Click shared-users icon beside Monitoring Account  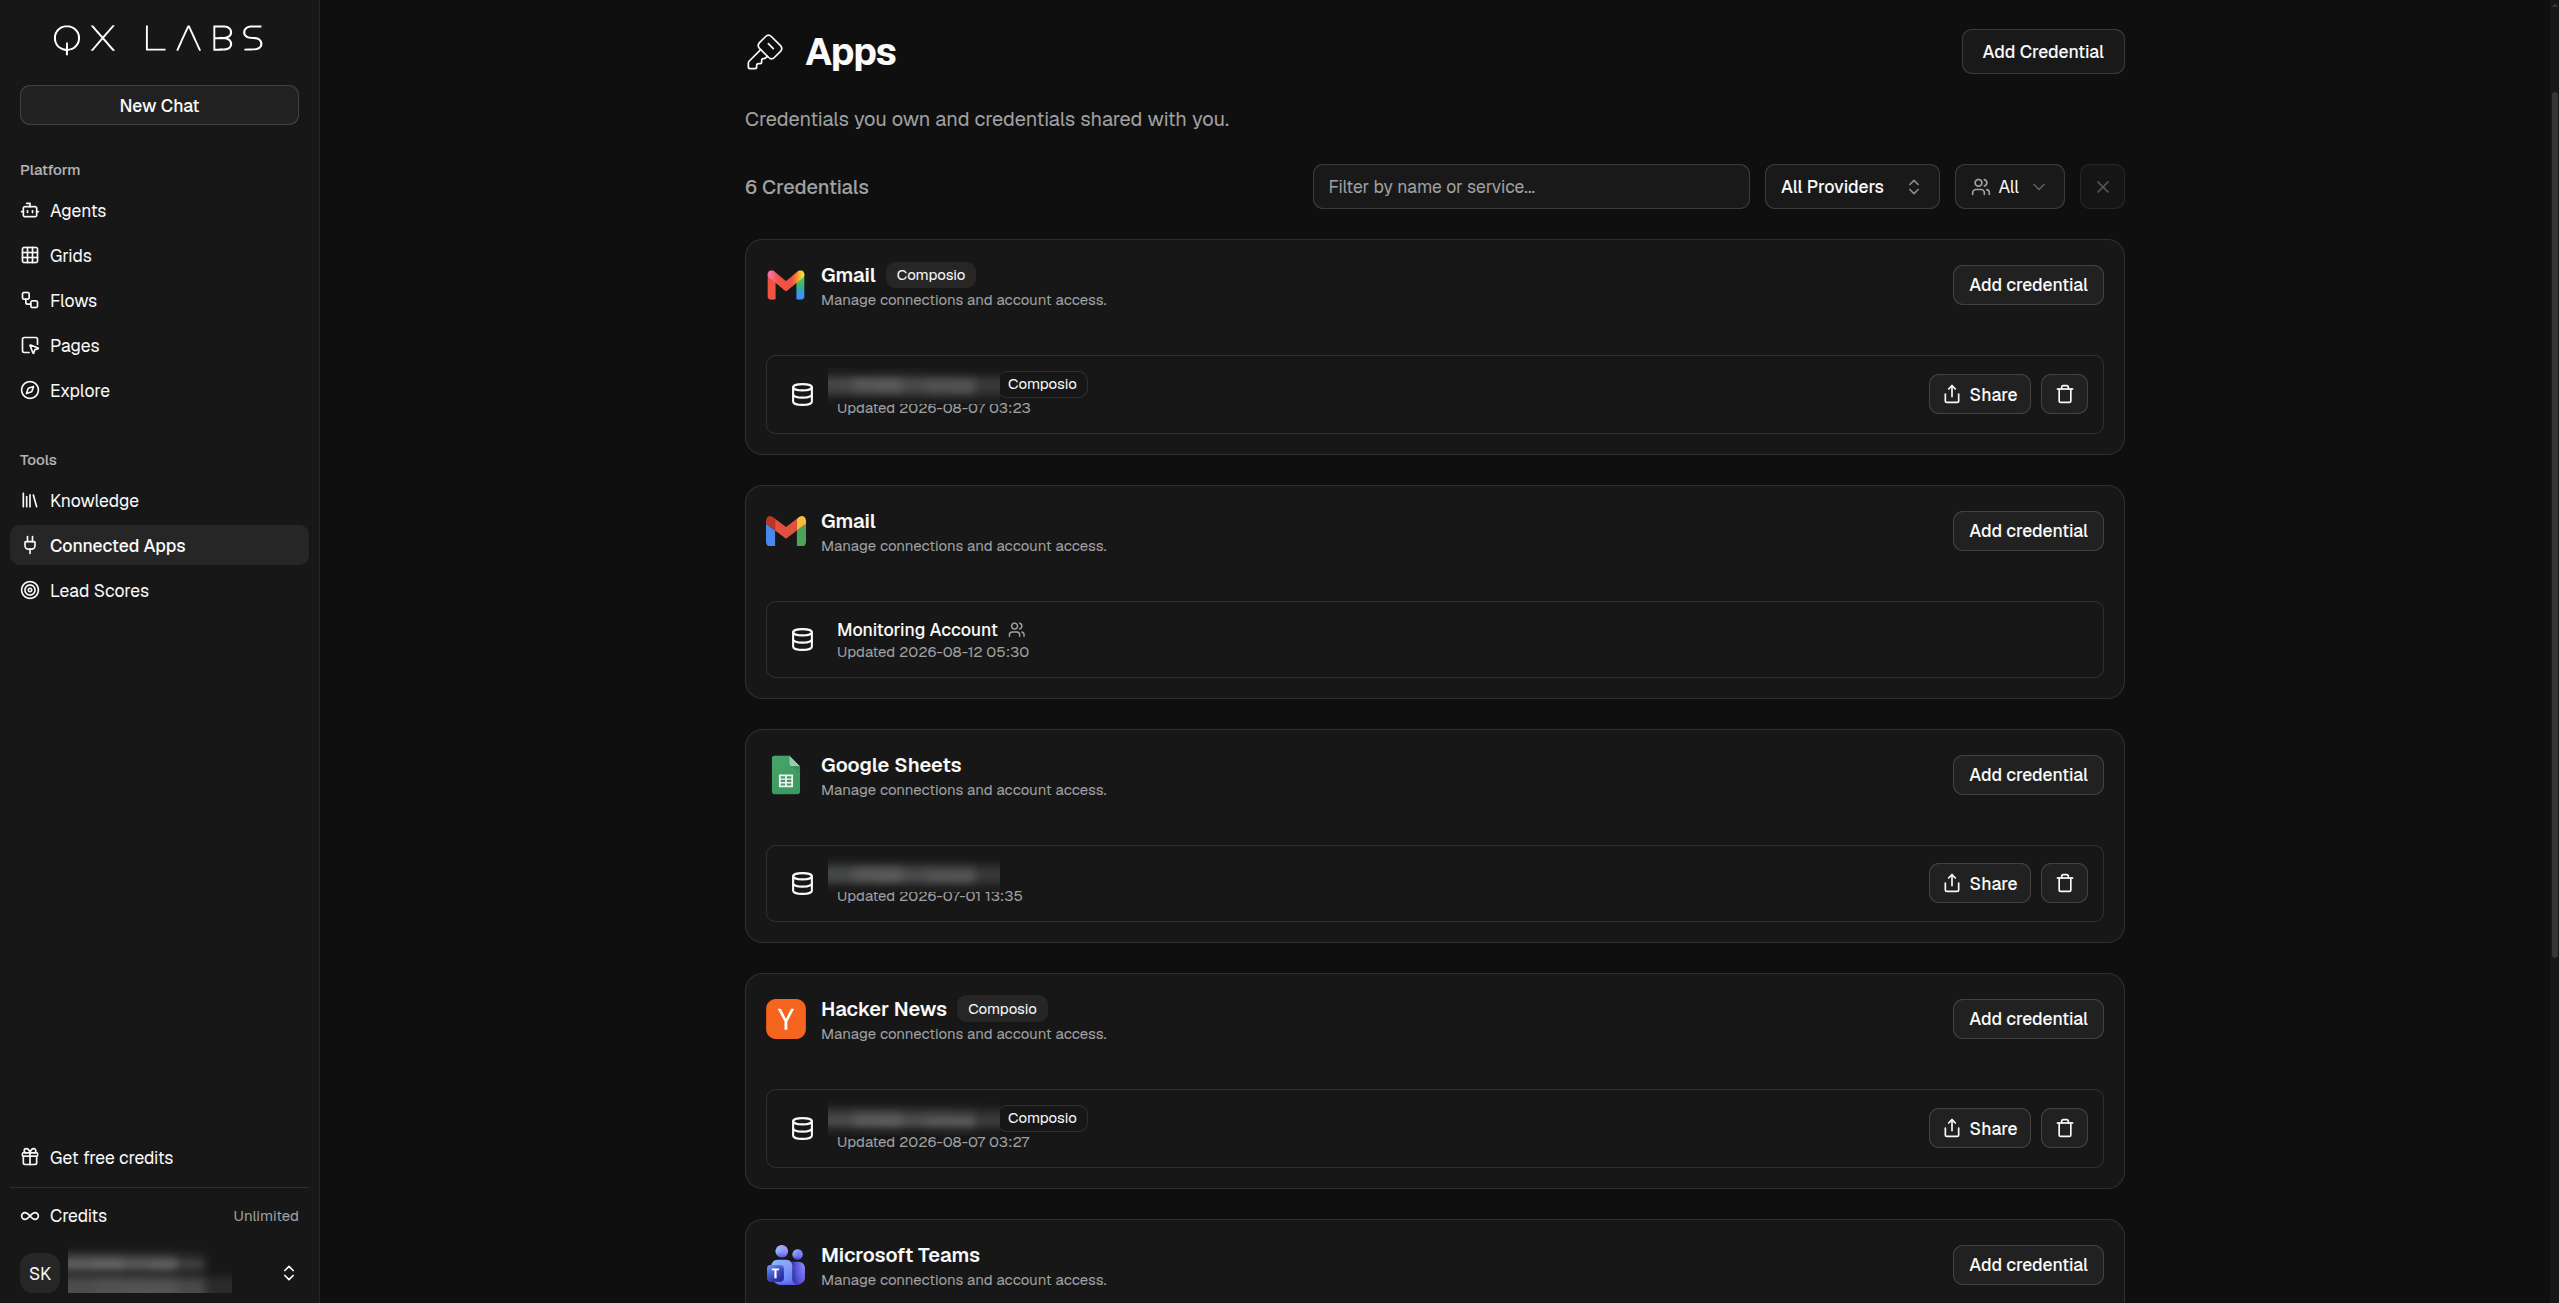click(x=1017, y=630)
